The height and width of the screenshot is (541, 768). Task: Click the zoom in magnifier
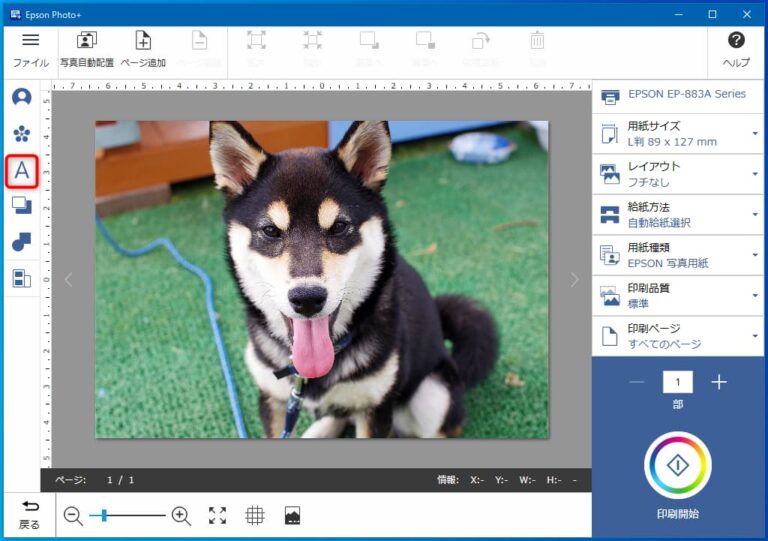(181, 516)
